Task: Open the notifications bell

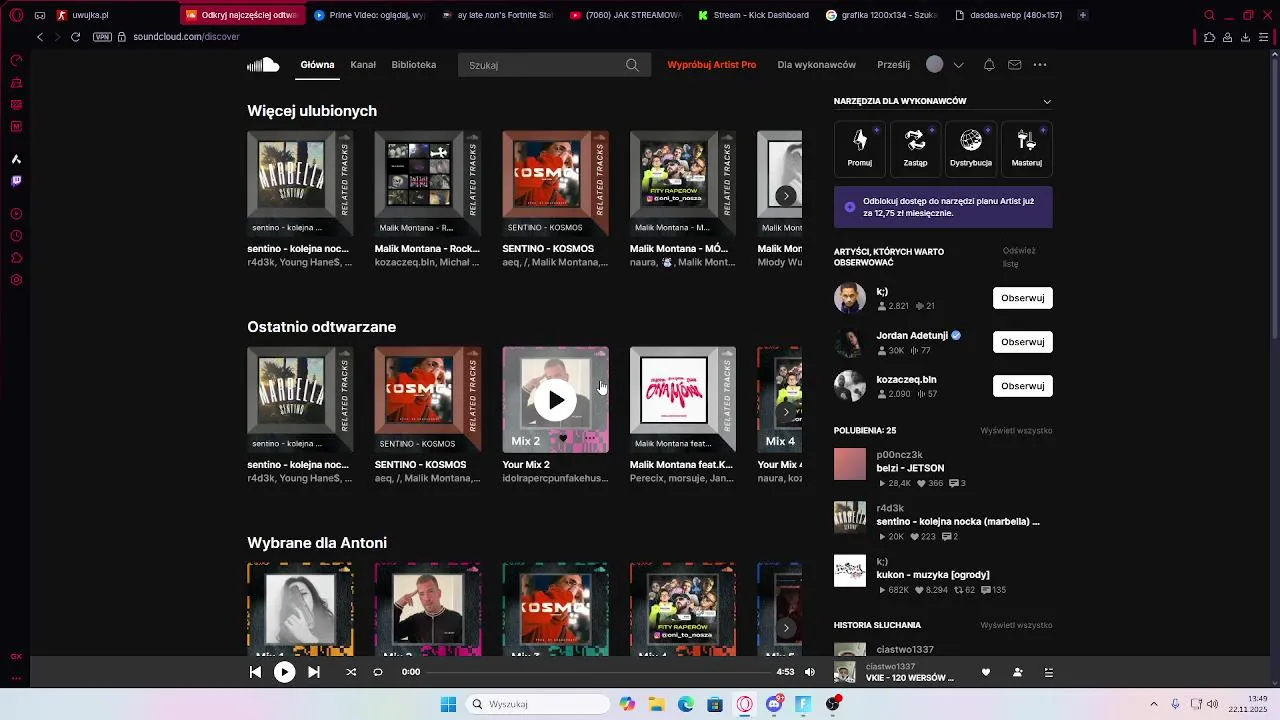Action: [989, 65]
